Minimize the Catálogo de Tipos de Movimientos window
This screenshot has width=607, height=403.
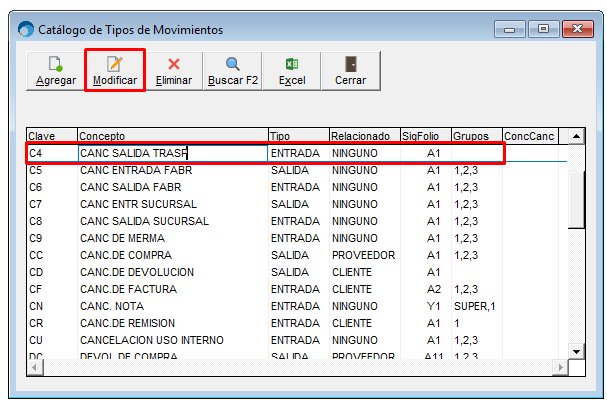509,29
